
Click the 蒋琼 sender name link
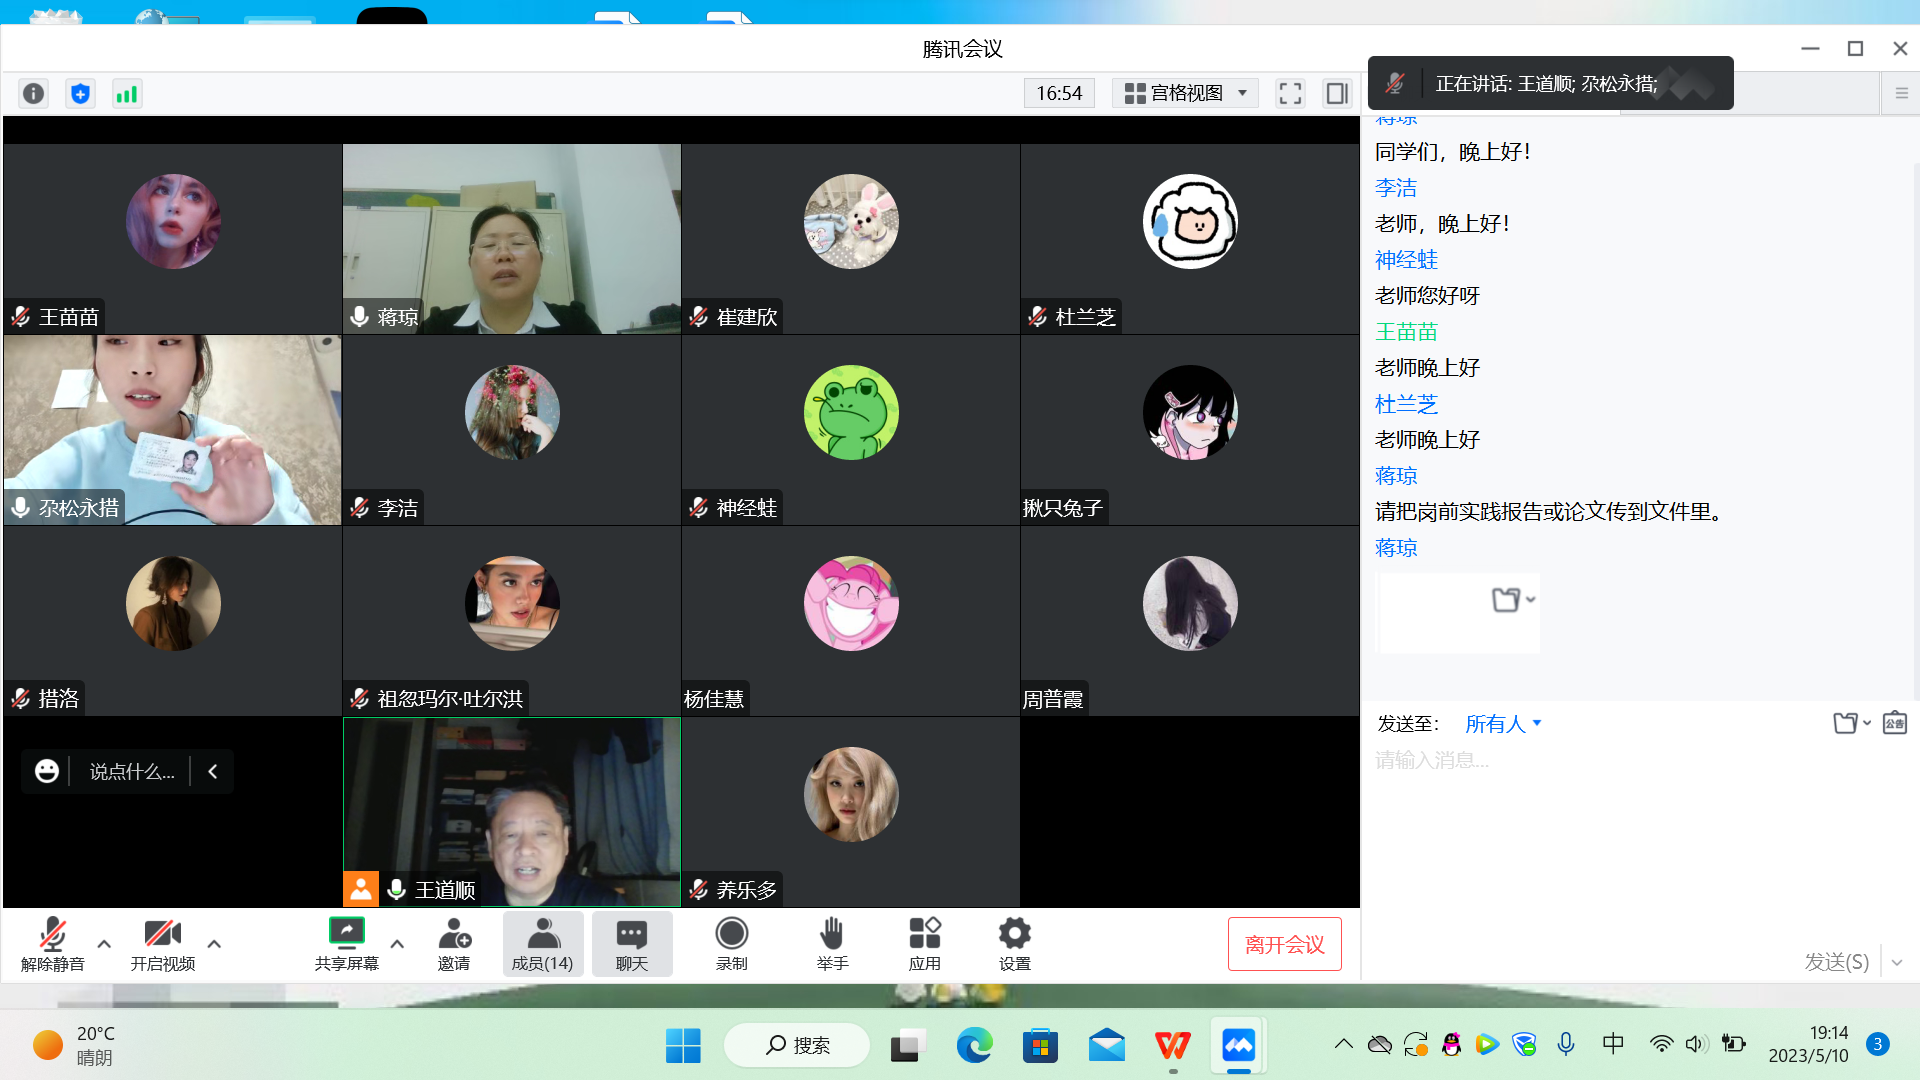1396,476
